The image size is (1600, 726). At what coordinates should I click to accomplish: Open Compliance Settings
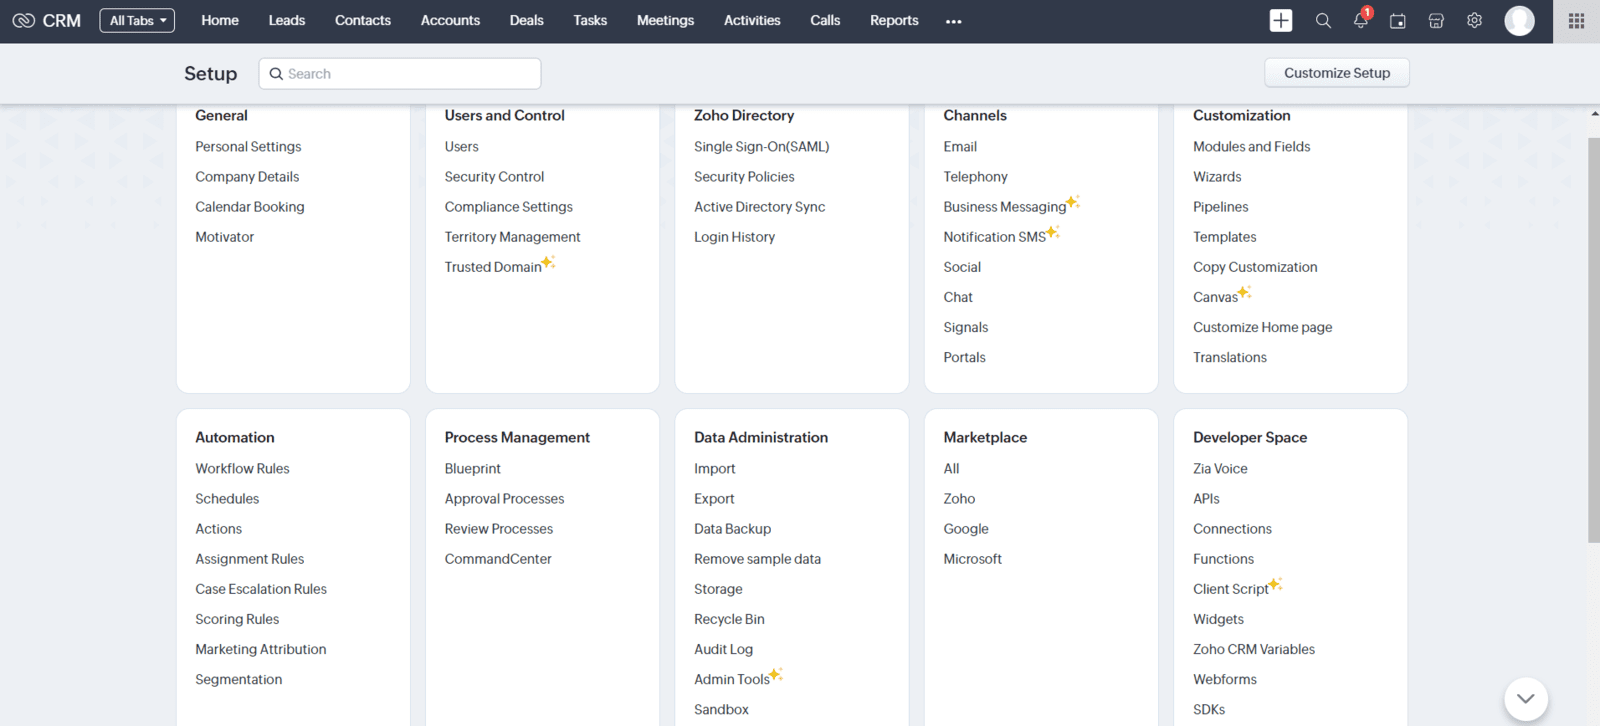(509, 207)
